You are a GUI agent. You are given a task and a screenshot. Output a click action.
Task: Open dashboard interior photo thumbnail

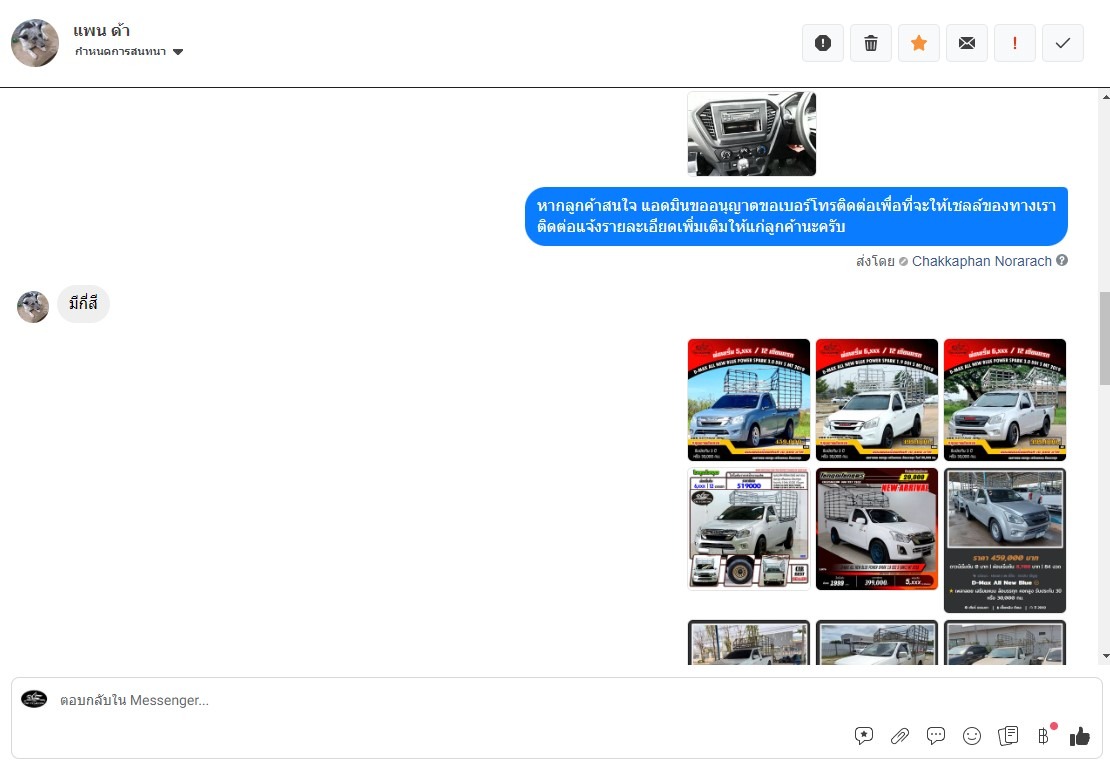coord(752,133)
